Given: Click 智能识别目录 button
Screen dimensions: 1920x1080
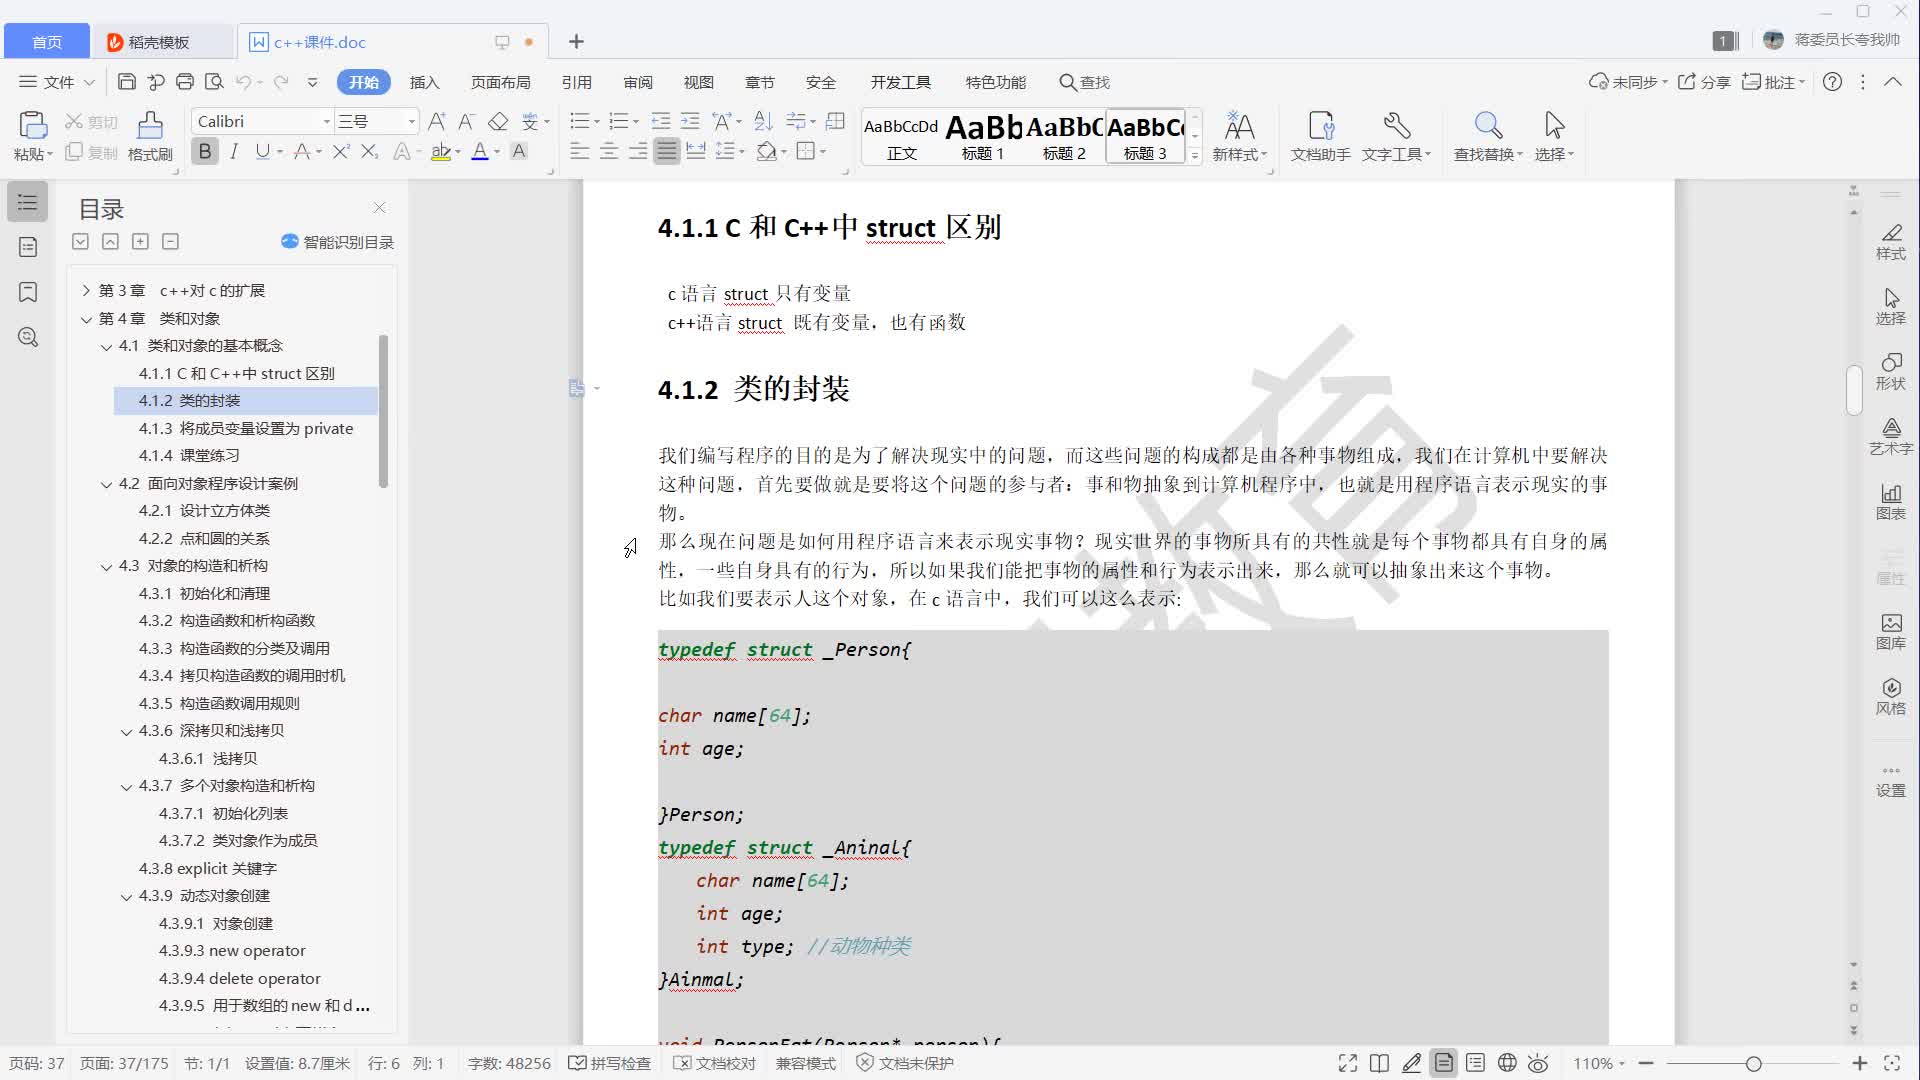Looking at the screenshot, I should [x=337, y=242].
